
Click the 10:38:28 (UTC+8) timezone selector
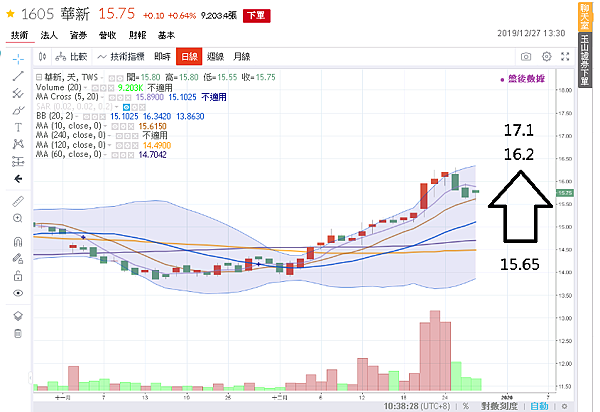pos(417,406)
